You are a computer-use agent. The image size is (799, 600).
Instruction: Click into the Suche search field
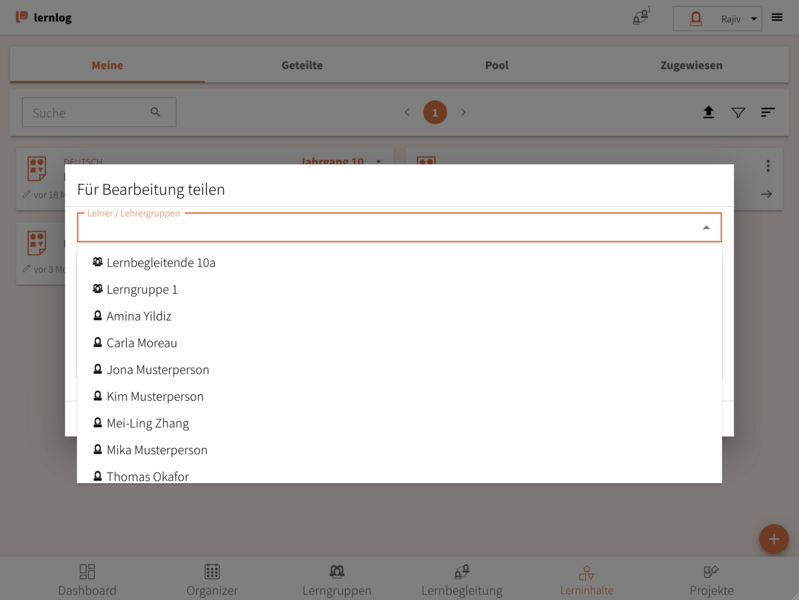(88, 113)
